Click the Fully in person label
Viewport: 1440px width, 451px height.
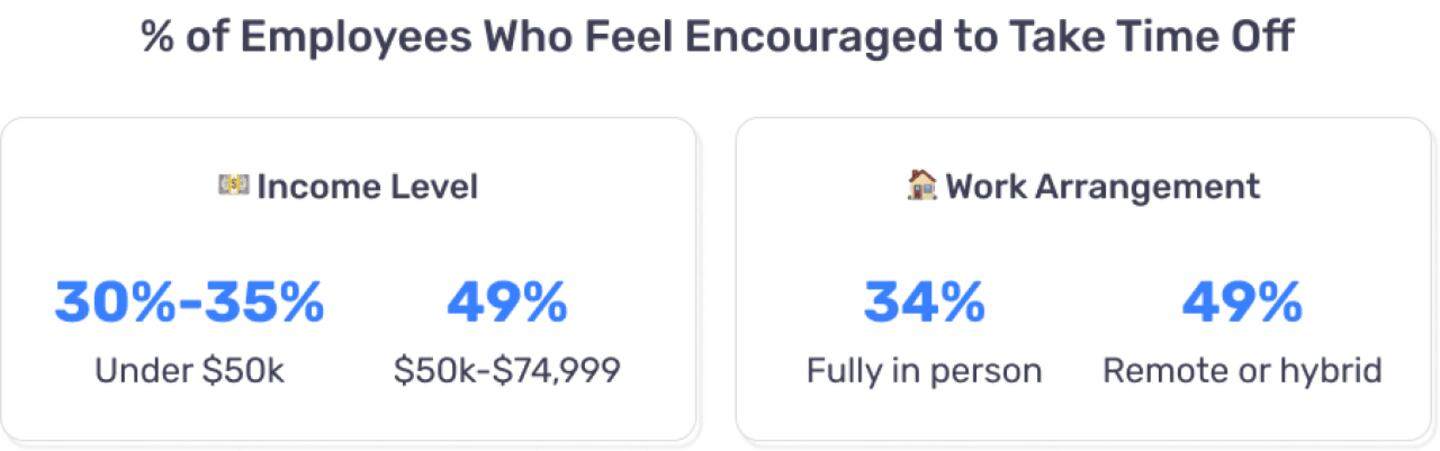tap(924, 371)
